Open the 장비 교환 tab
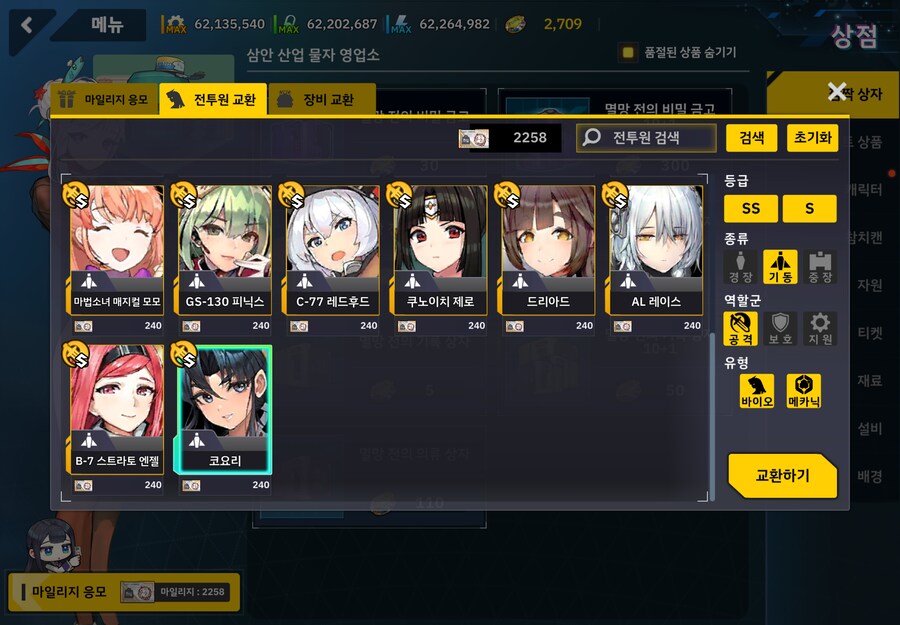The image size is (900, 625). (321, 99)
